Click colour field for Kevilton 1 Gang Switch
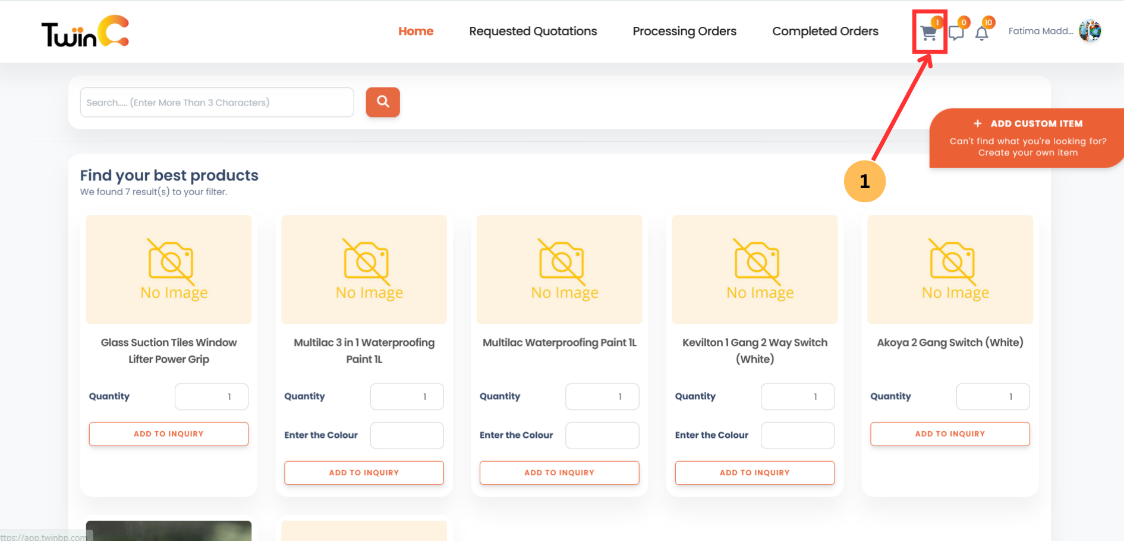 click(798, 435)
